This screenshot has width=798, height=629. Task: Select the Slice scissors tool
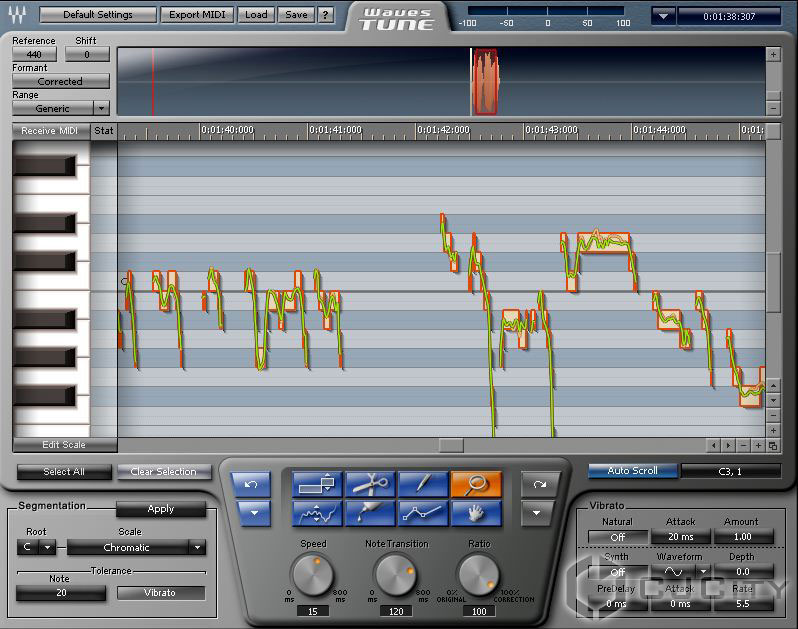370,485
